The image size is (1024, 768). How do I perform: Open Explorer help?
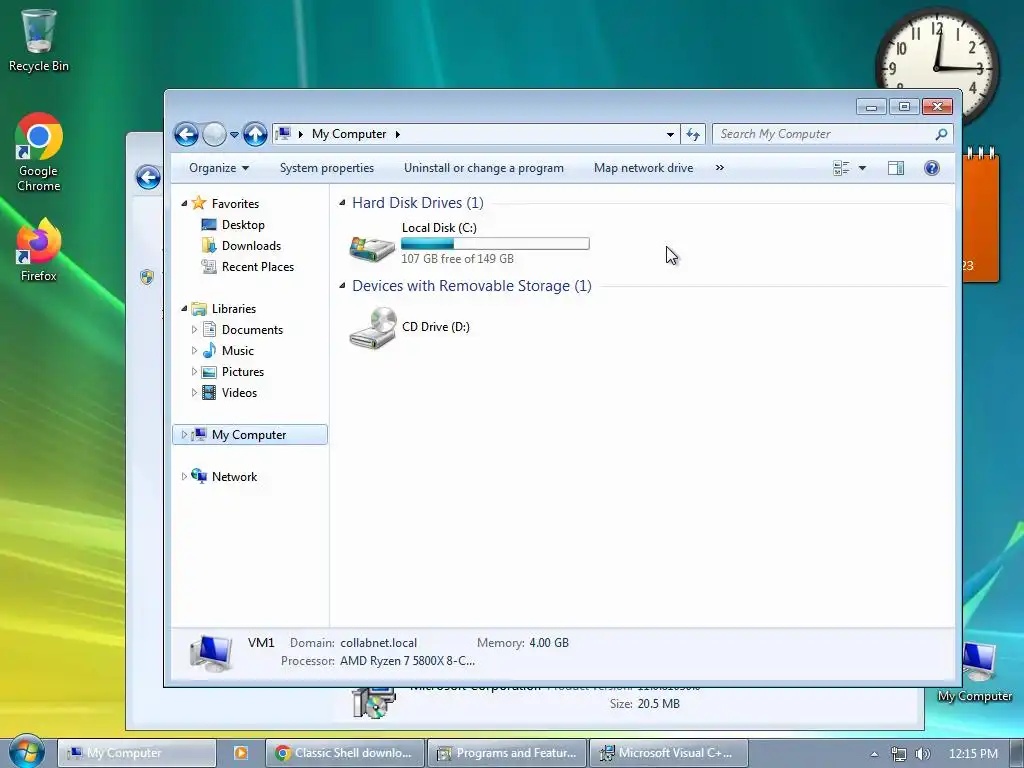point(932,168)
